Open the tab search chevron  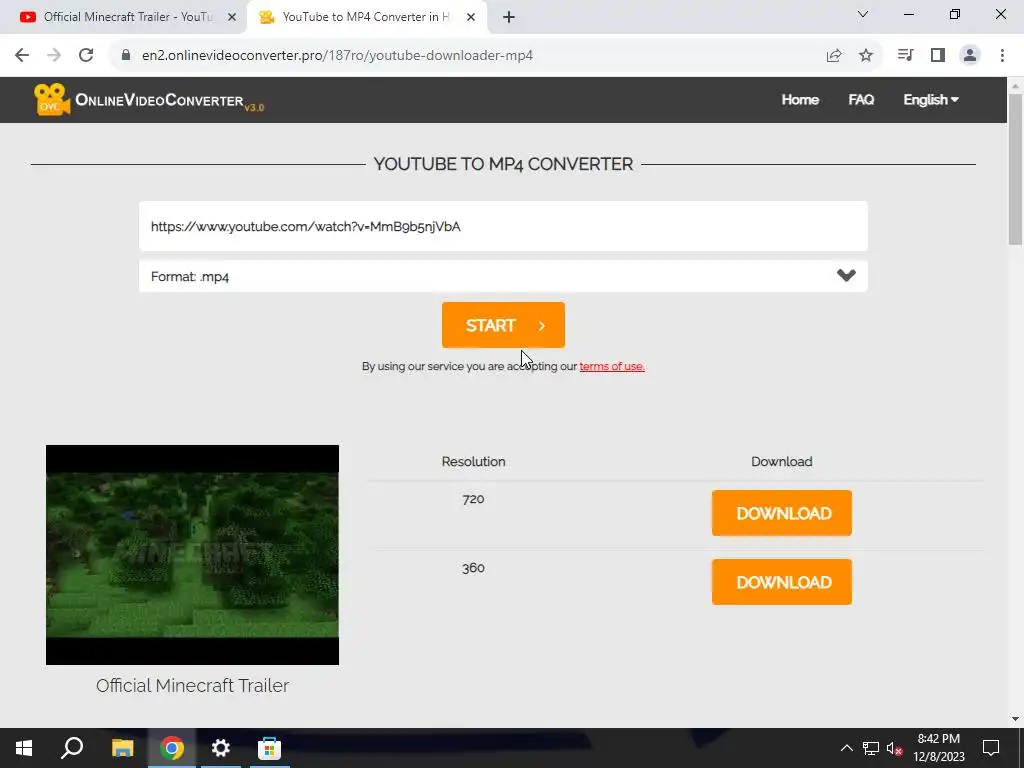point(863,14)
